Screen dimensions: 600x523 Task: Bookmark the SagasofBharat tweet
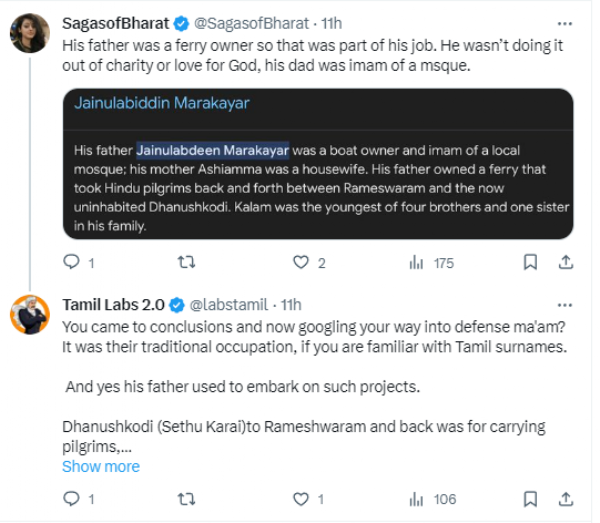531,262
